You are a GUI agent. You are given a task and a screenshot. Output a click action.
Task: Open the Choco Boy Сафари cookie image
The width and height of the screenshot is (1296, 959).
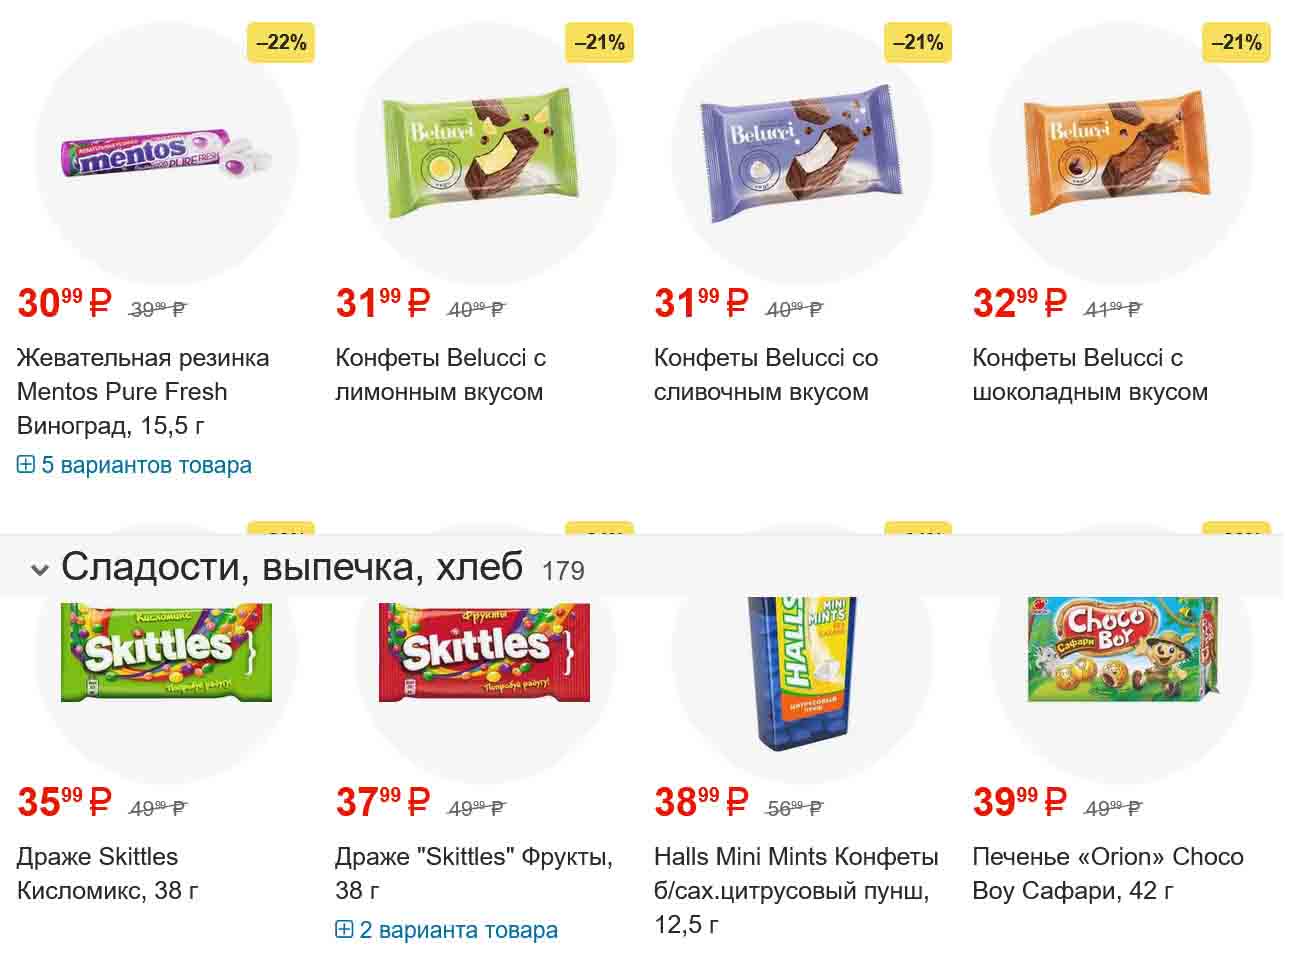tap(1122, 648)
